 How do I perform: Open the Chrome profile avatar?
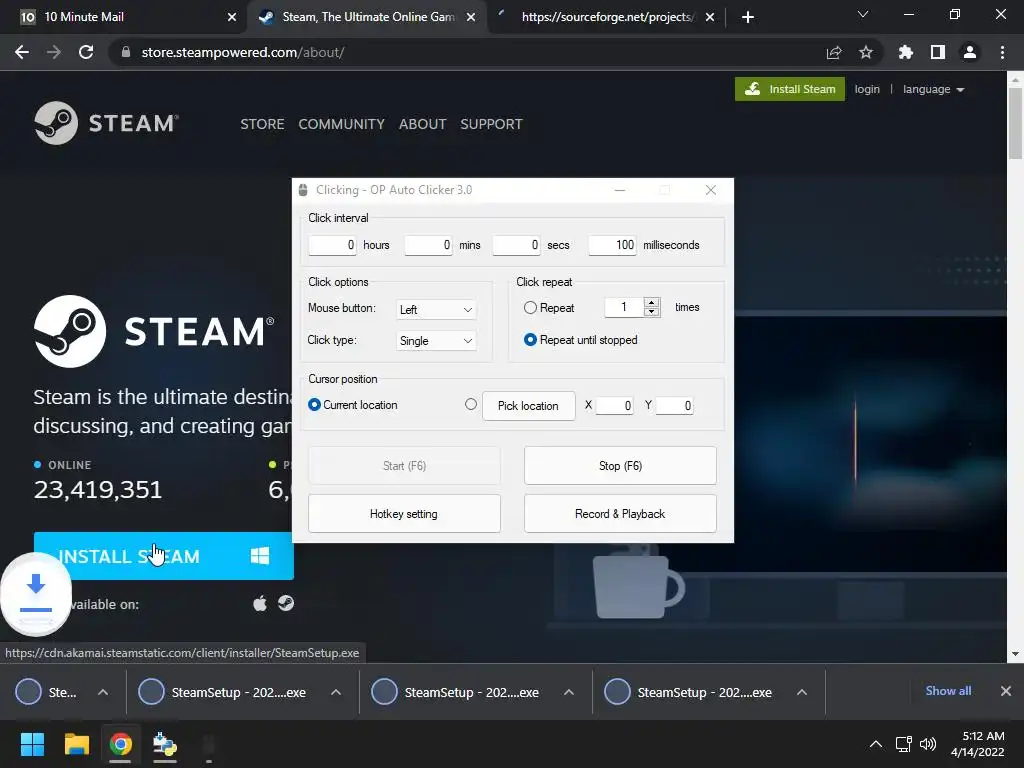click(970, 52)
